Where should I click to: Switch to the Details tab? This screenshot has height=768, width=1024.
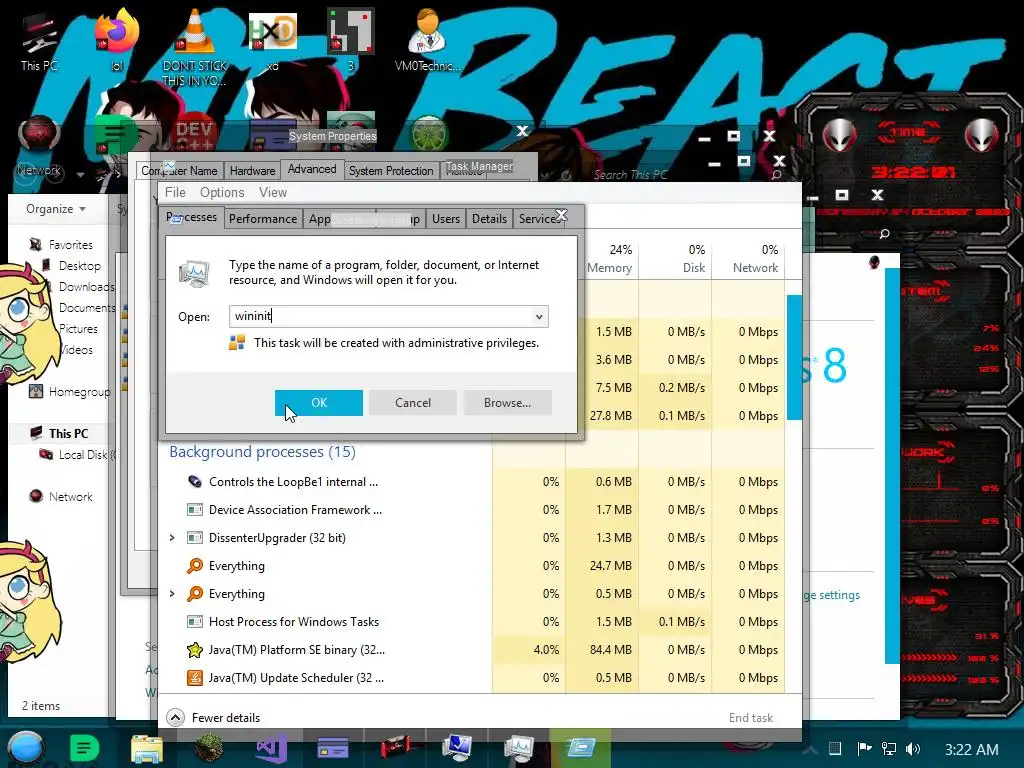(x=489, y=219)
